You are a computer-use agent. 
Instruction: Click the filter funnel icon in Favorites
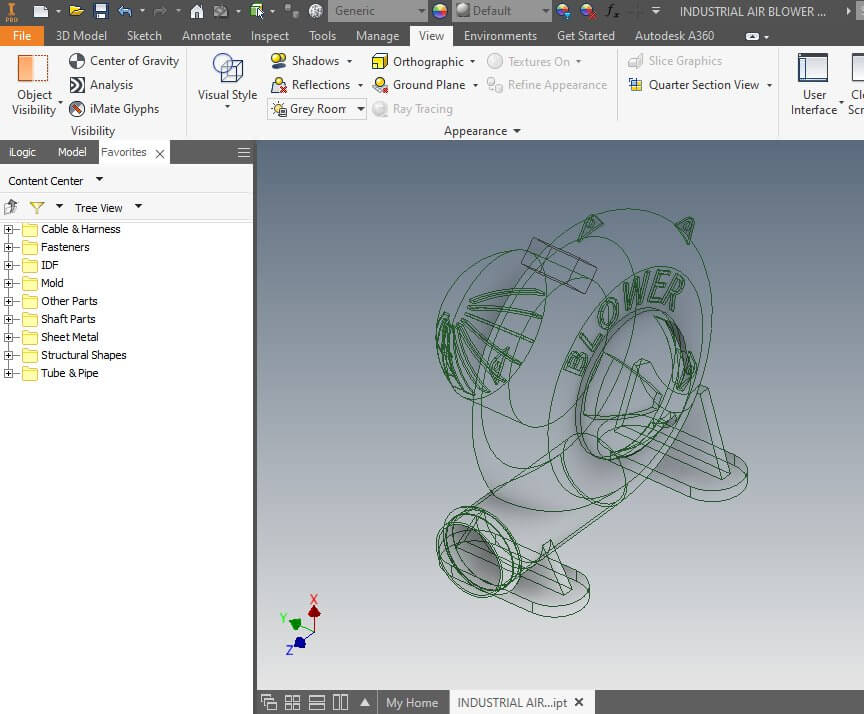click(37, 208)
